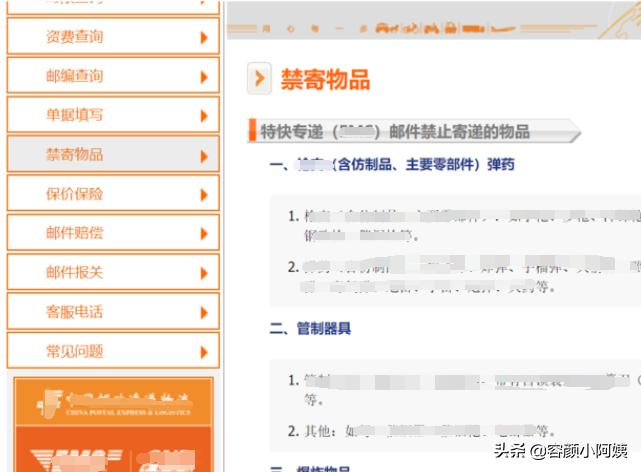Open the 客服电话 menu item
The width and height of the screenshot is (641, 472).
pyautogui.click(x=113, y=311)
